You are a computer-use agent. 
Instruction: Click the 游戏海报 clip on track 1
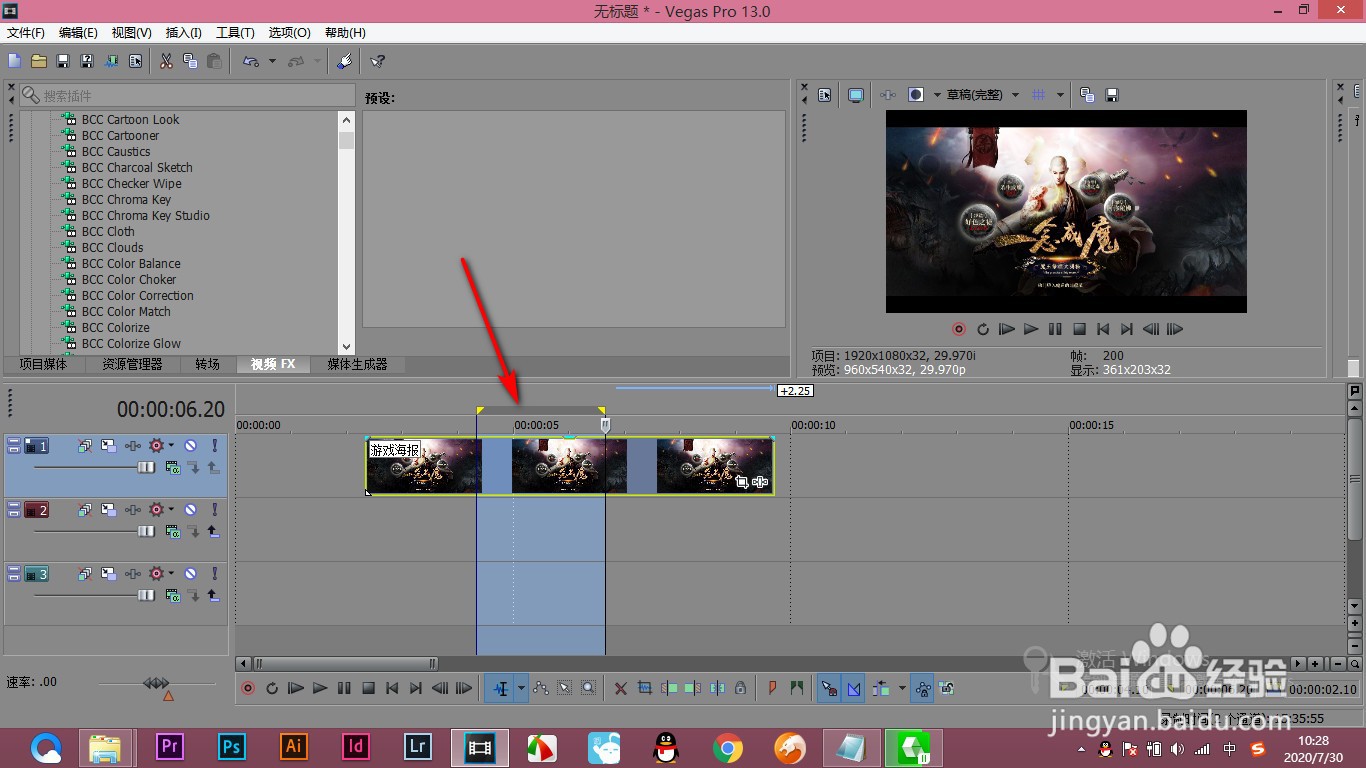point(570,465)
